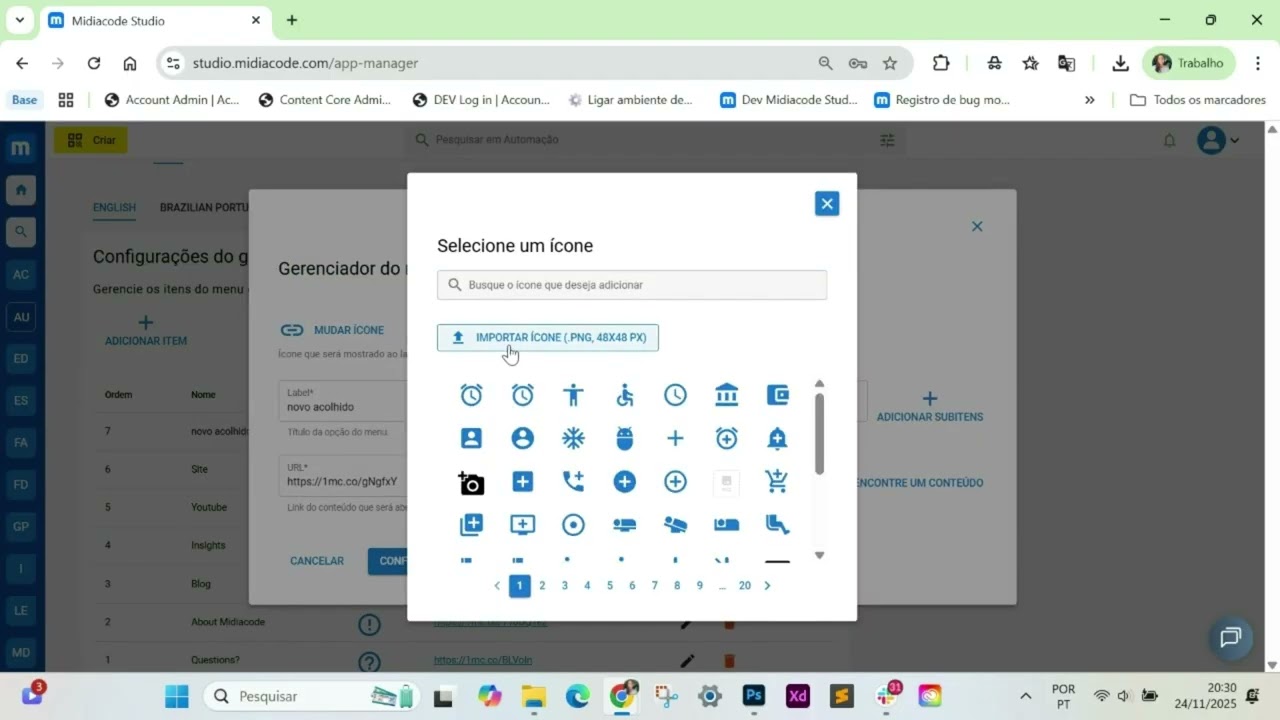Go to page 2 of icons

pos(542,586)
